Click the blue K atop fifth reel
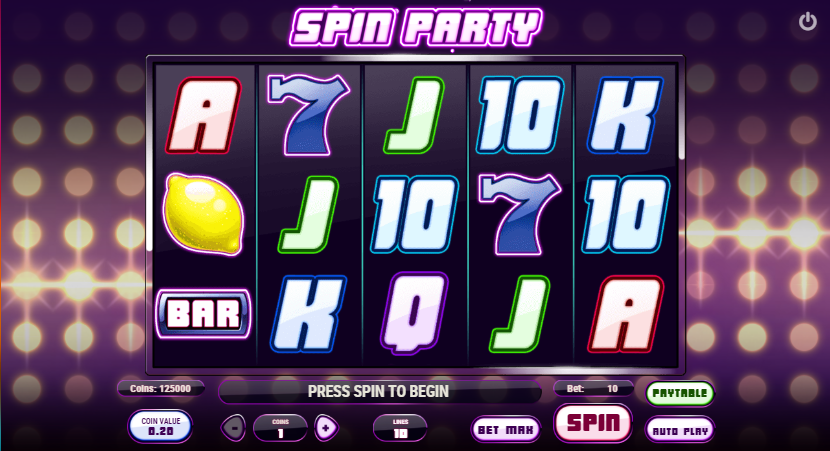 (625, 115)
